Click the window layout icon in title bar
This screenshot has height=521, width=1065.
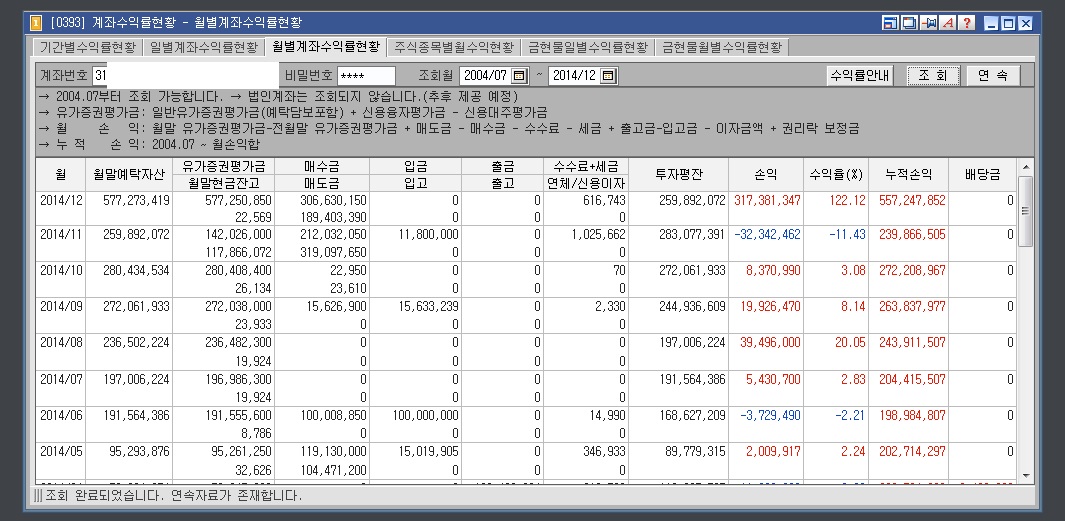890,23
